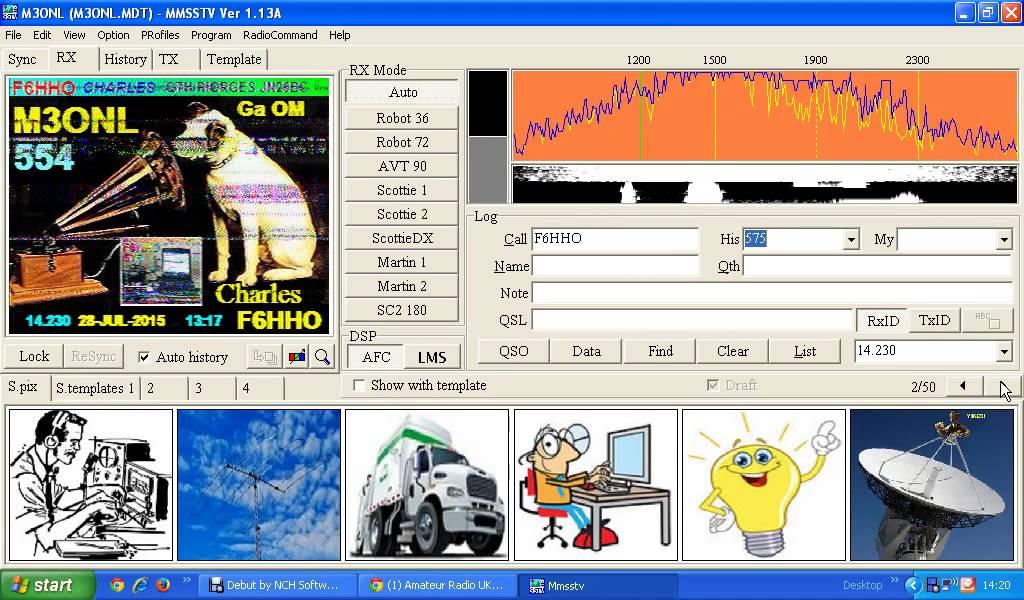Select the radio operator drawing thumbnail
Viewport: 1024px width, 600px height.
pos(91,484)
